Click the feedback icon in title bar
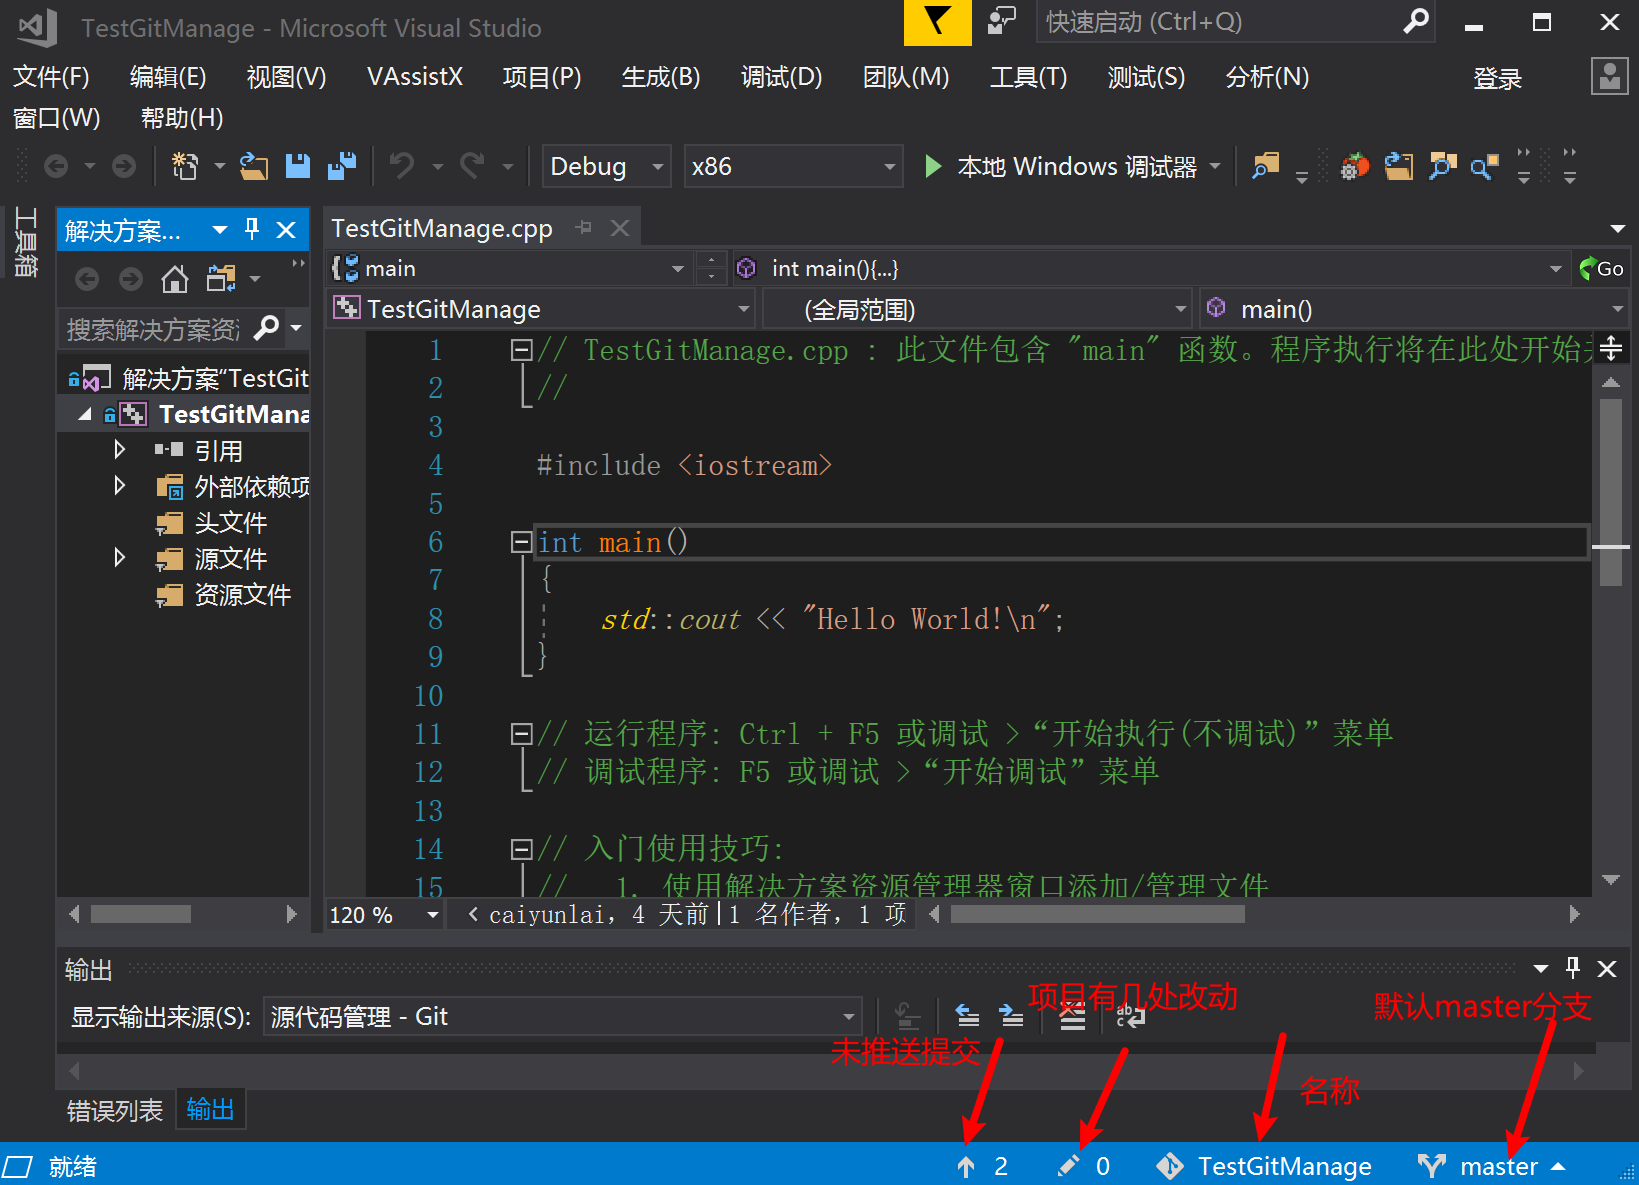Screen dimensions: 1639x1185 point(1001,21)
